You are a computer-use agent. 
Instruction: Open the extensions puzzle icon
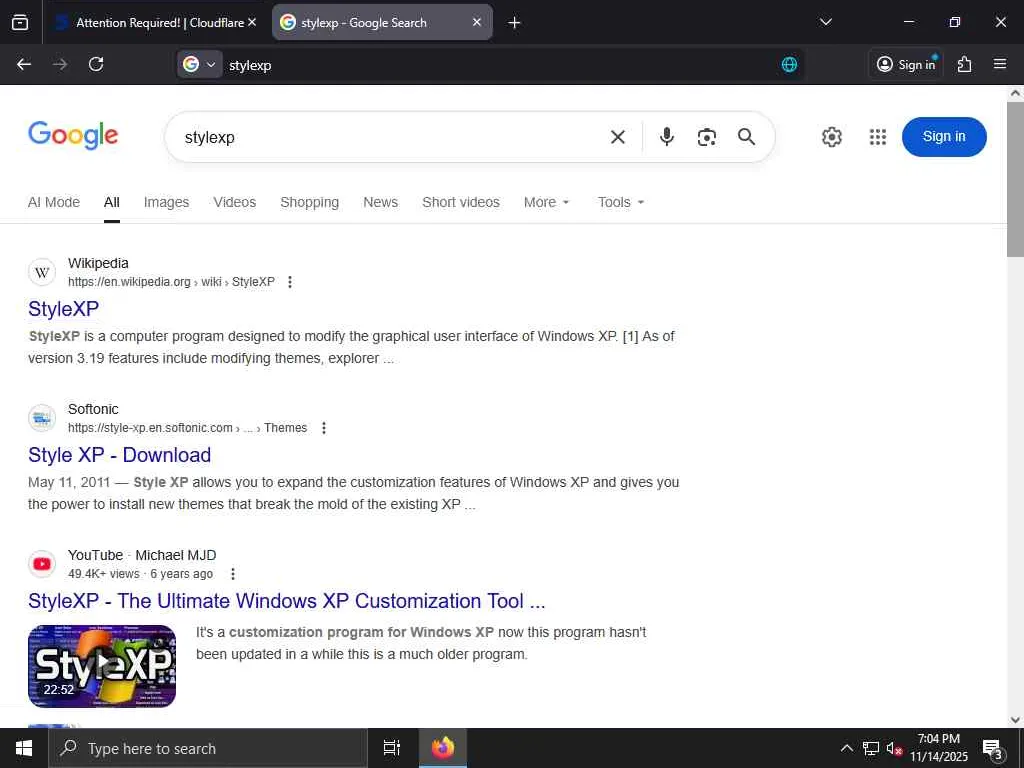pos(965,64)
